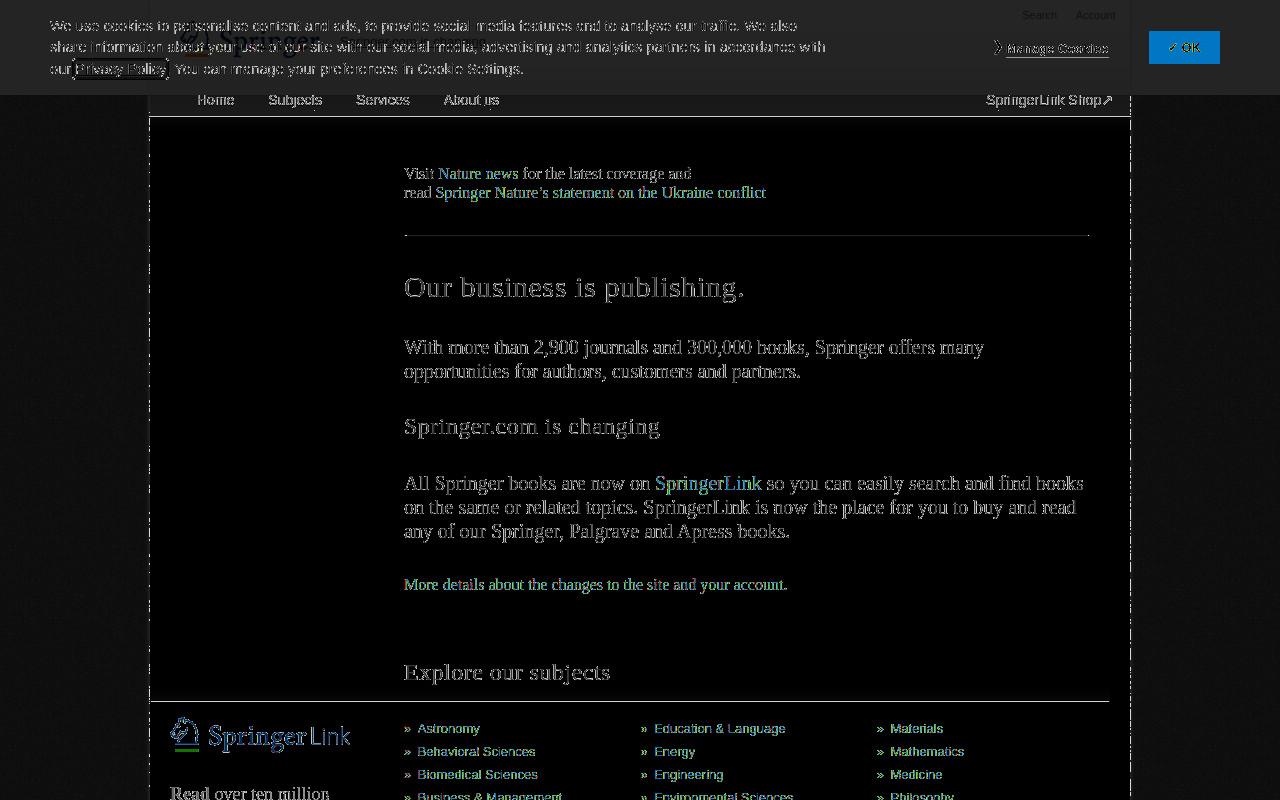Browse the Medicine subject

coord(916,774)
